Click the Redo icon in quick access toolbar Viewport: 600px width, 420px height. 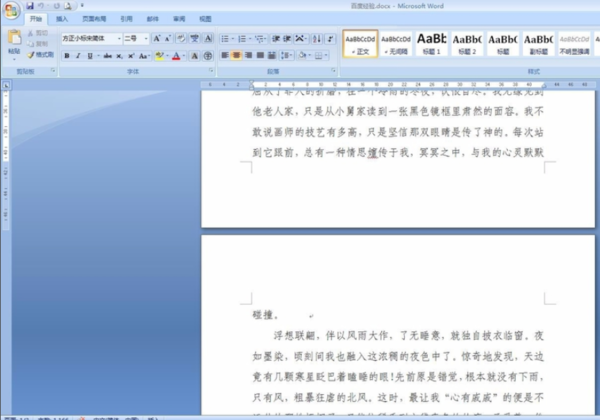57,6
